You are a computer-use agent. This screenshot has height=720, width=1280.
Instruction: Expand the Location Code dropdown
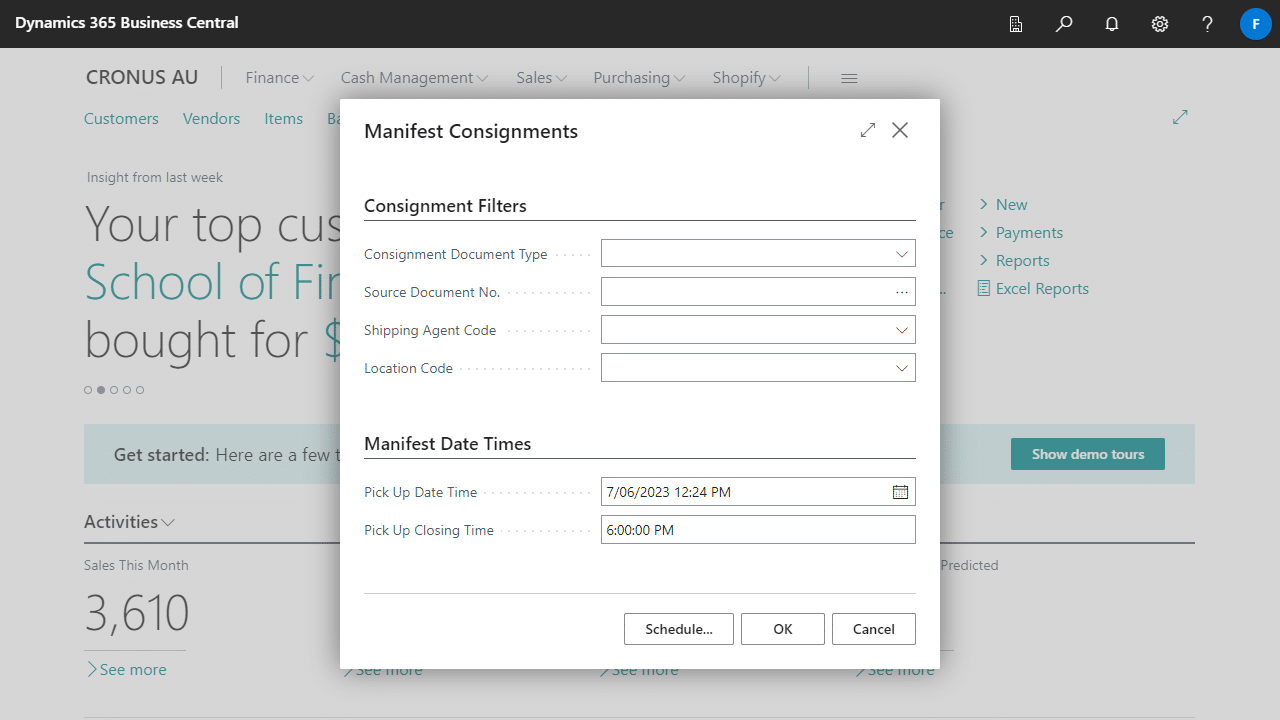pos(902,368)
